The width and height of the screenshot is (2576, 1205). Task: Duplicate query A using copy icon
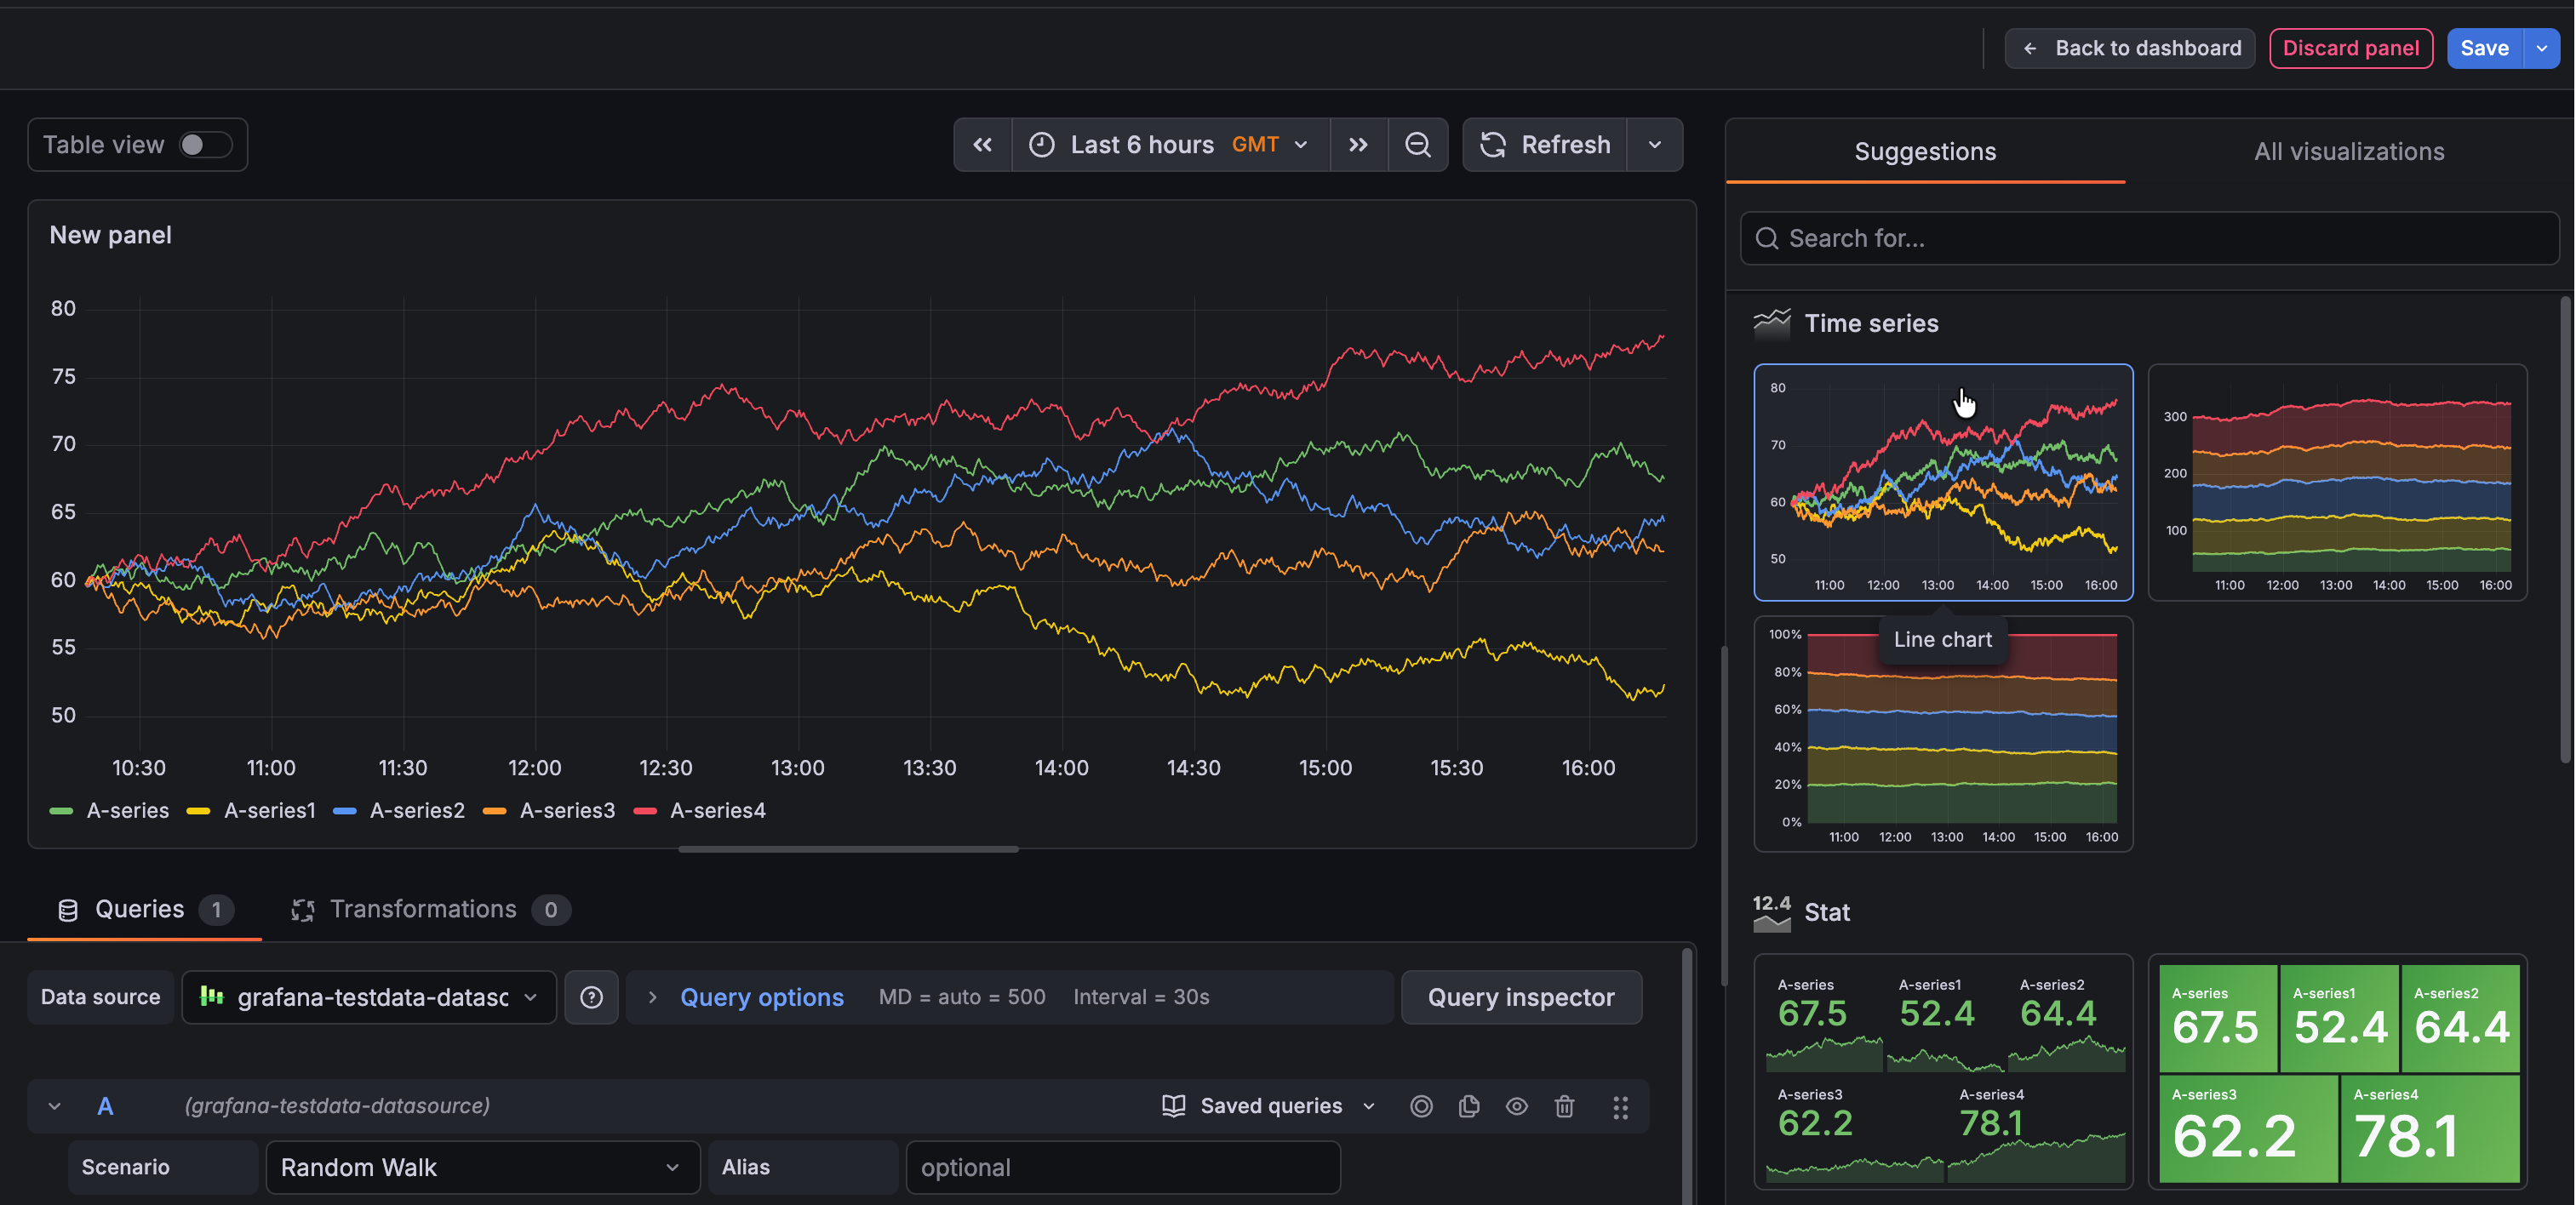pos(1469,1106)
